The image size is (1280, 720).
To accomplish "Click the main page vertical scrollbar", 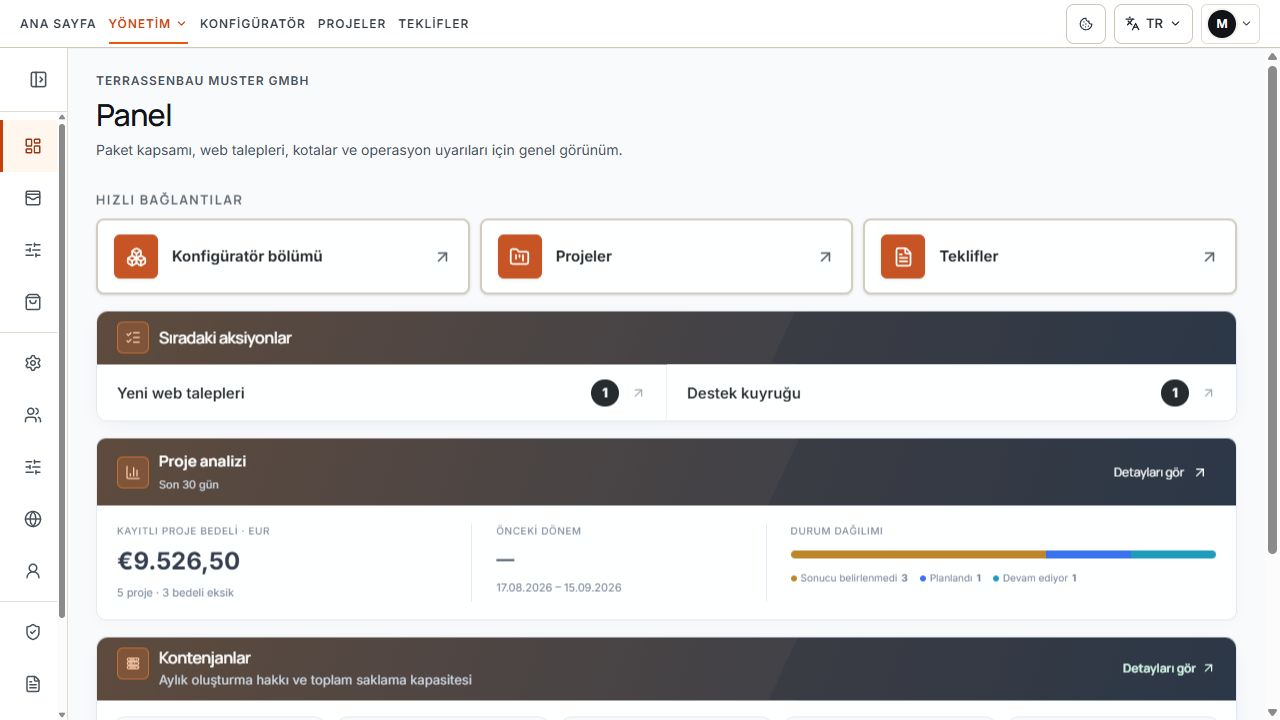I will click(1272, 310).
